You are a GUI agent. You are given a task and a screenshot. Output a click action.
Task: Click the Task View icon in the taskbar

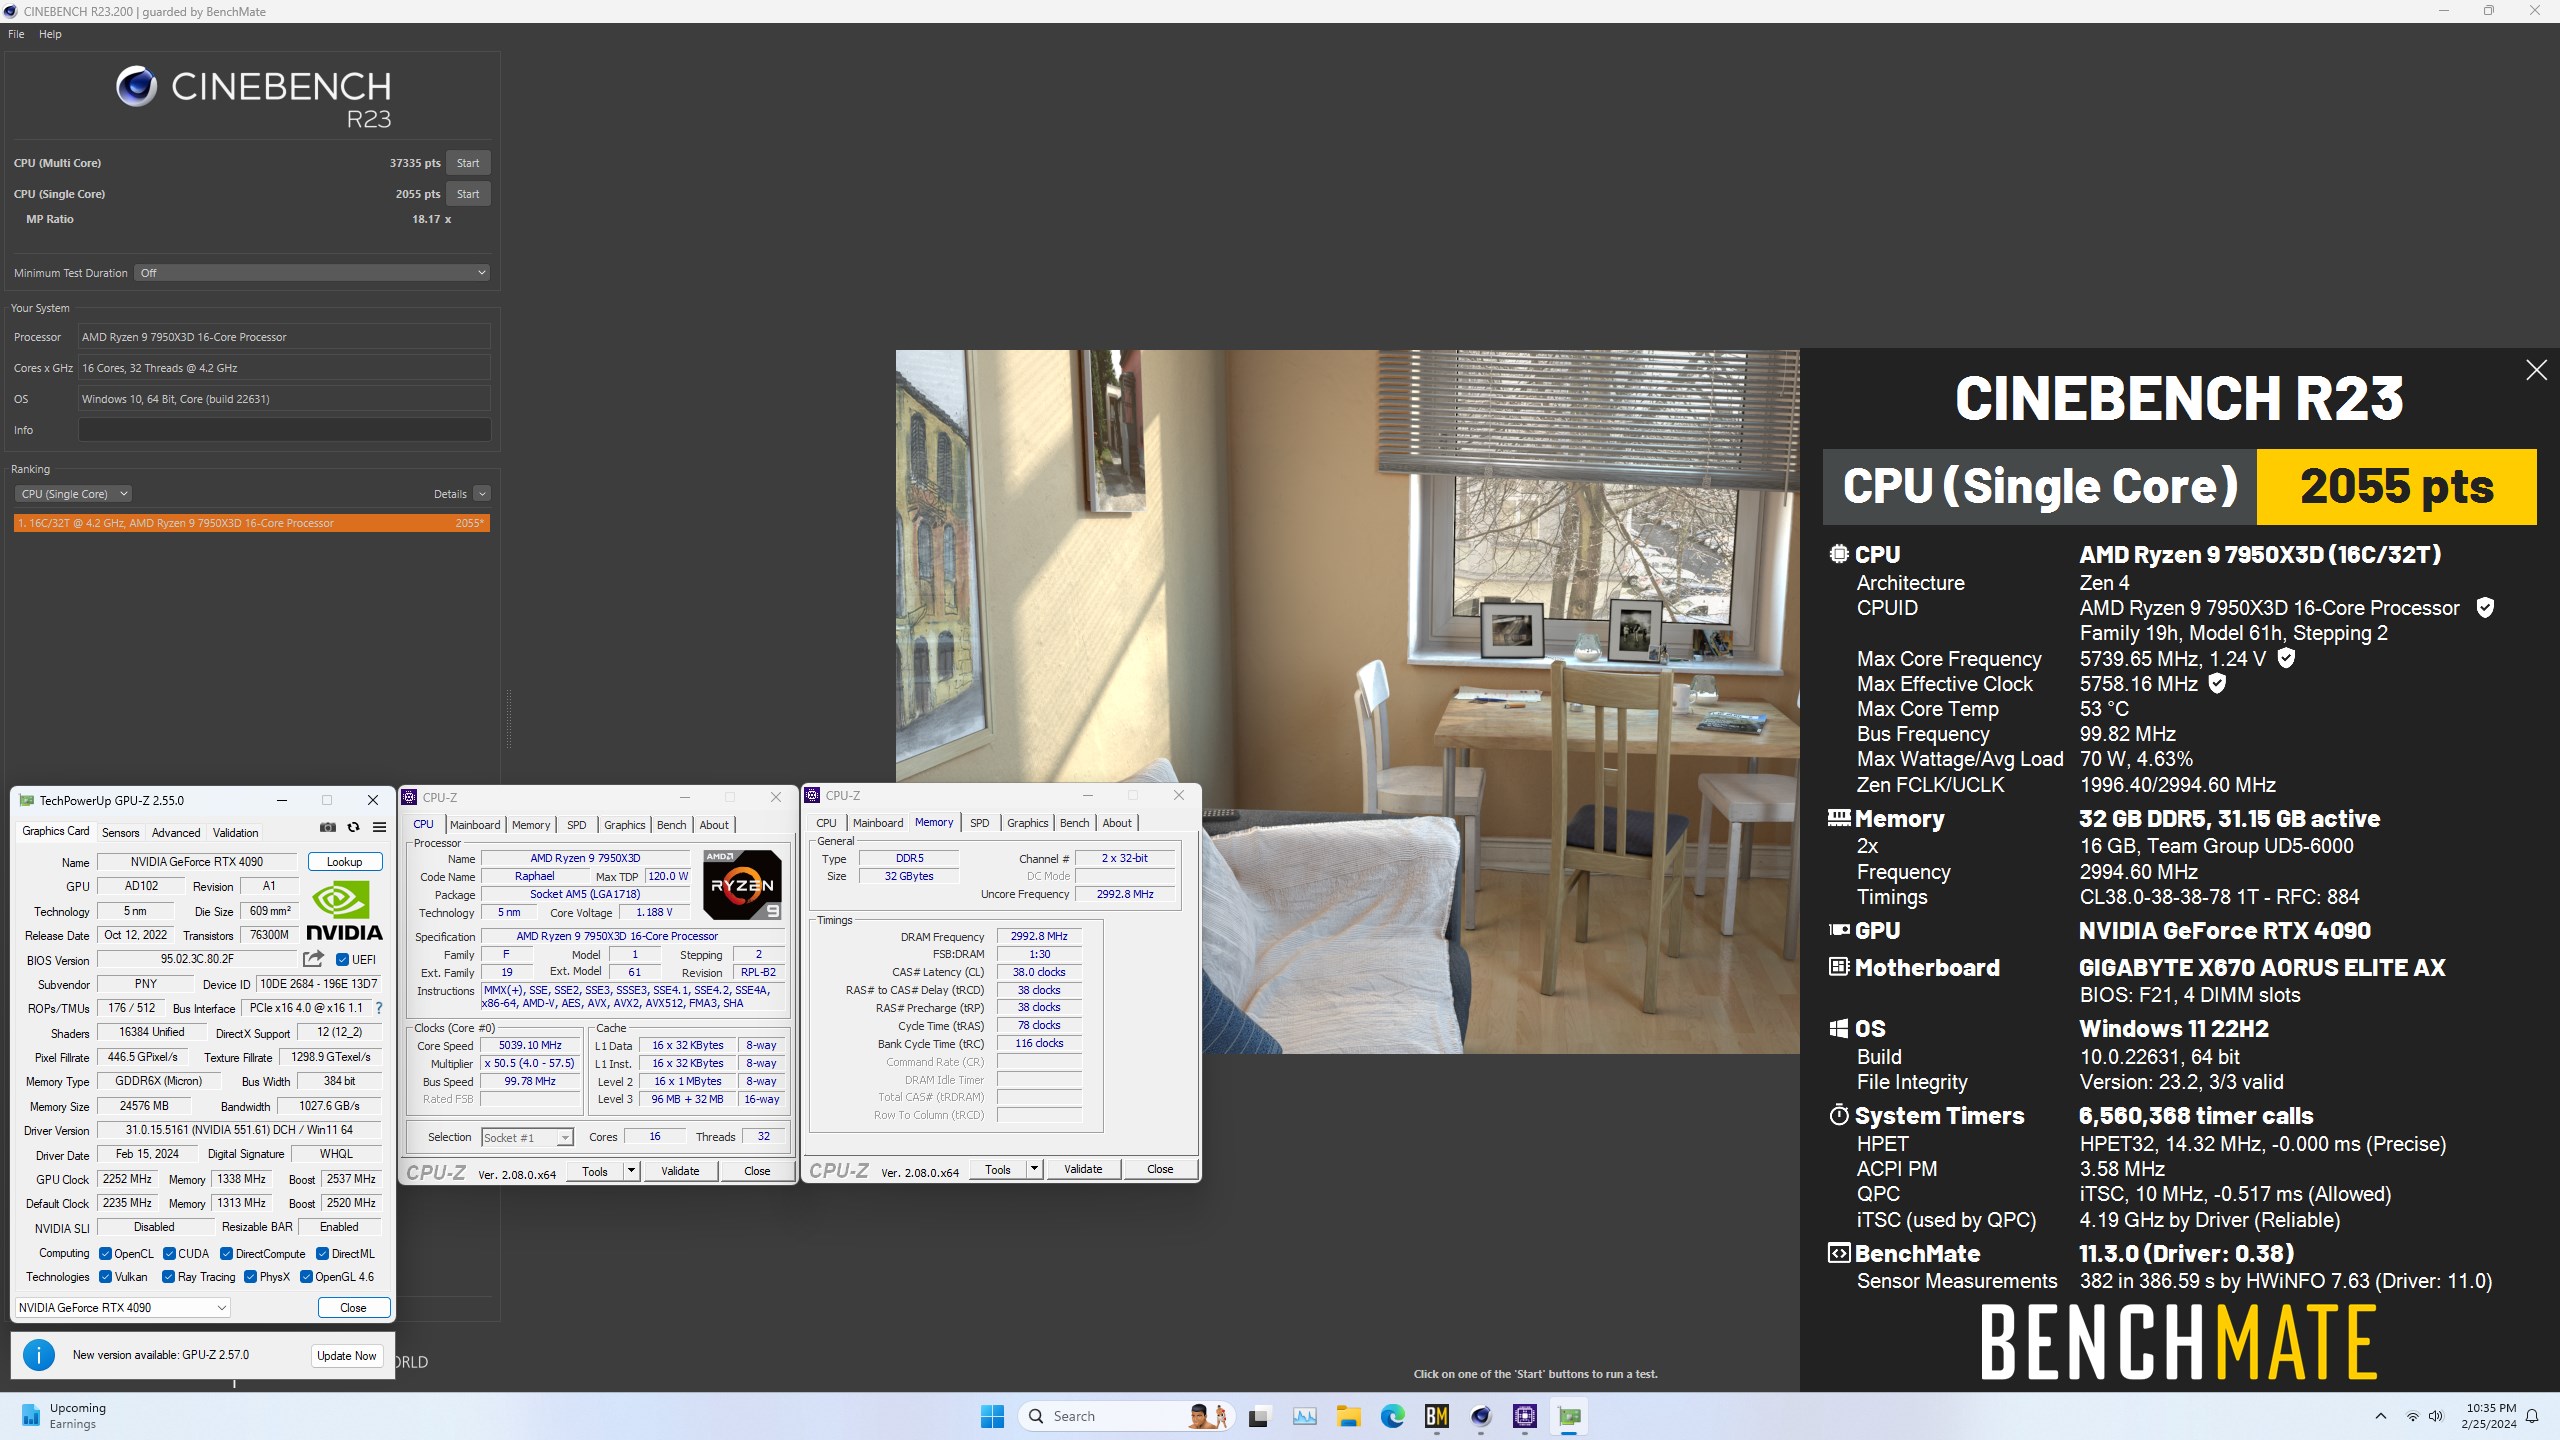[1259, 1416]
